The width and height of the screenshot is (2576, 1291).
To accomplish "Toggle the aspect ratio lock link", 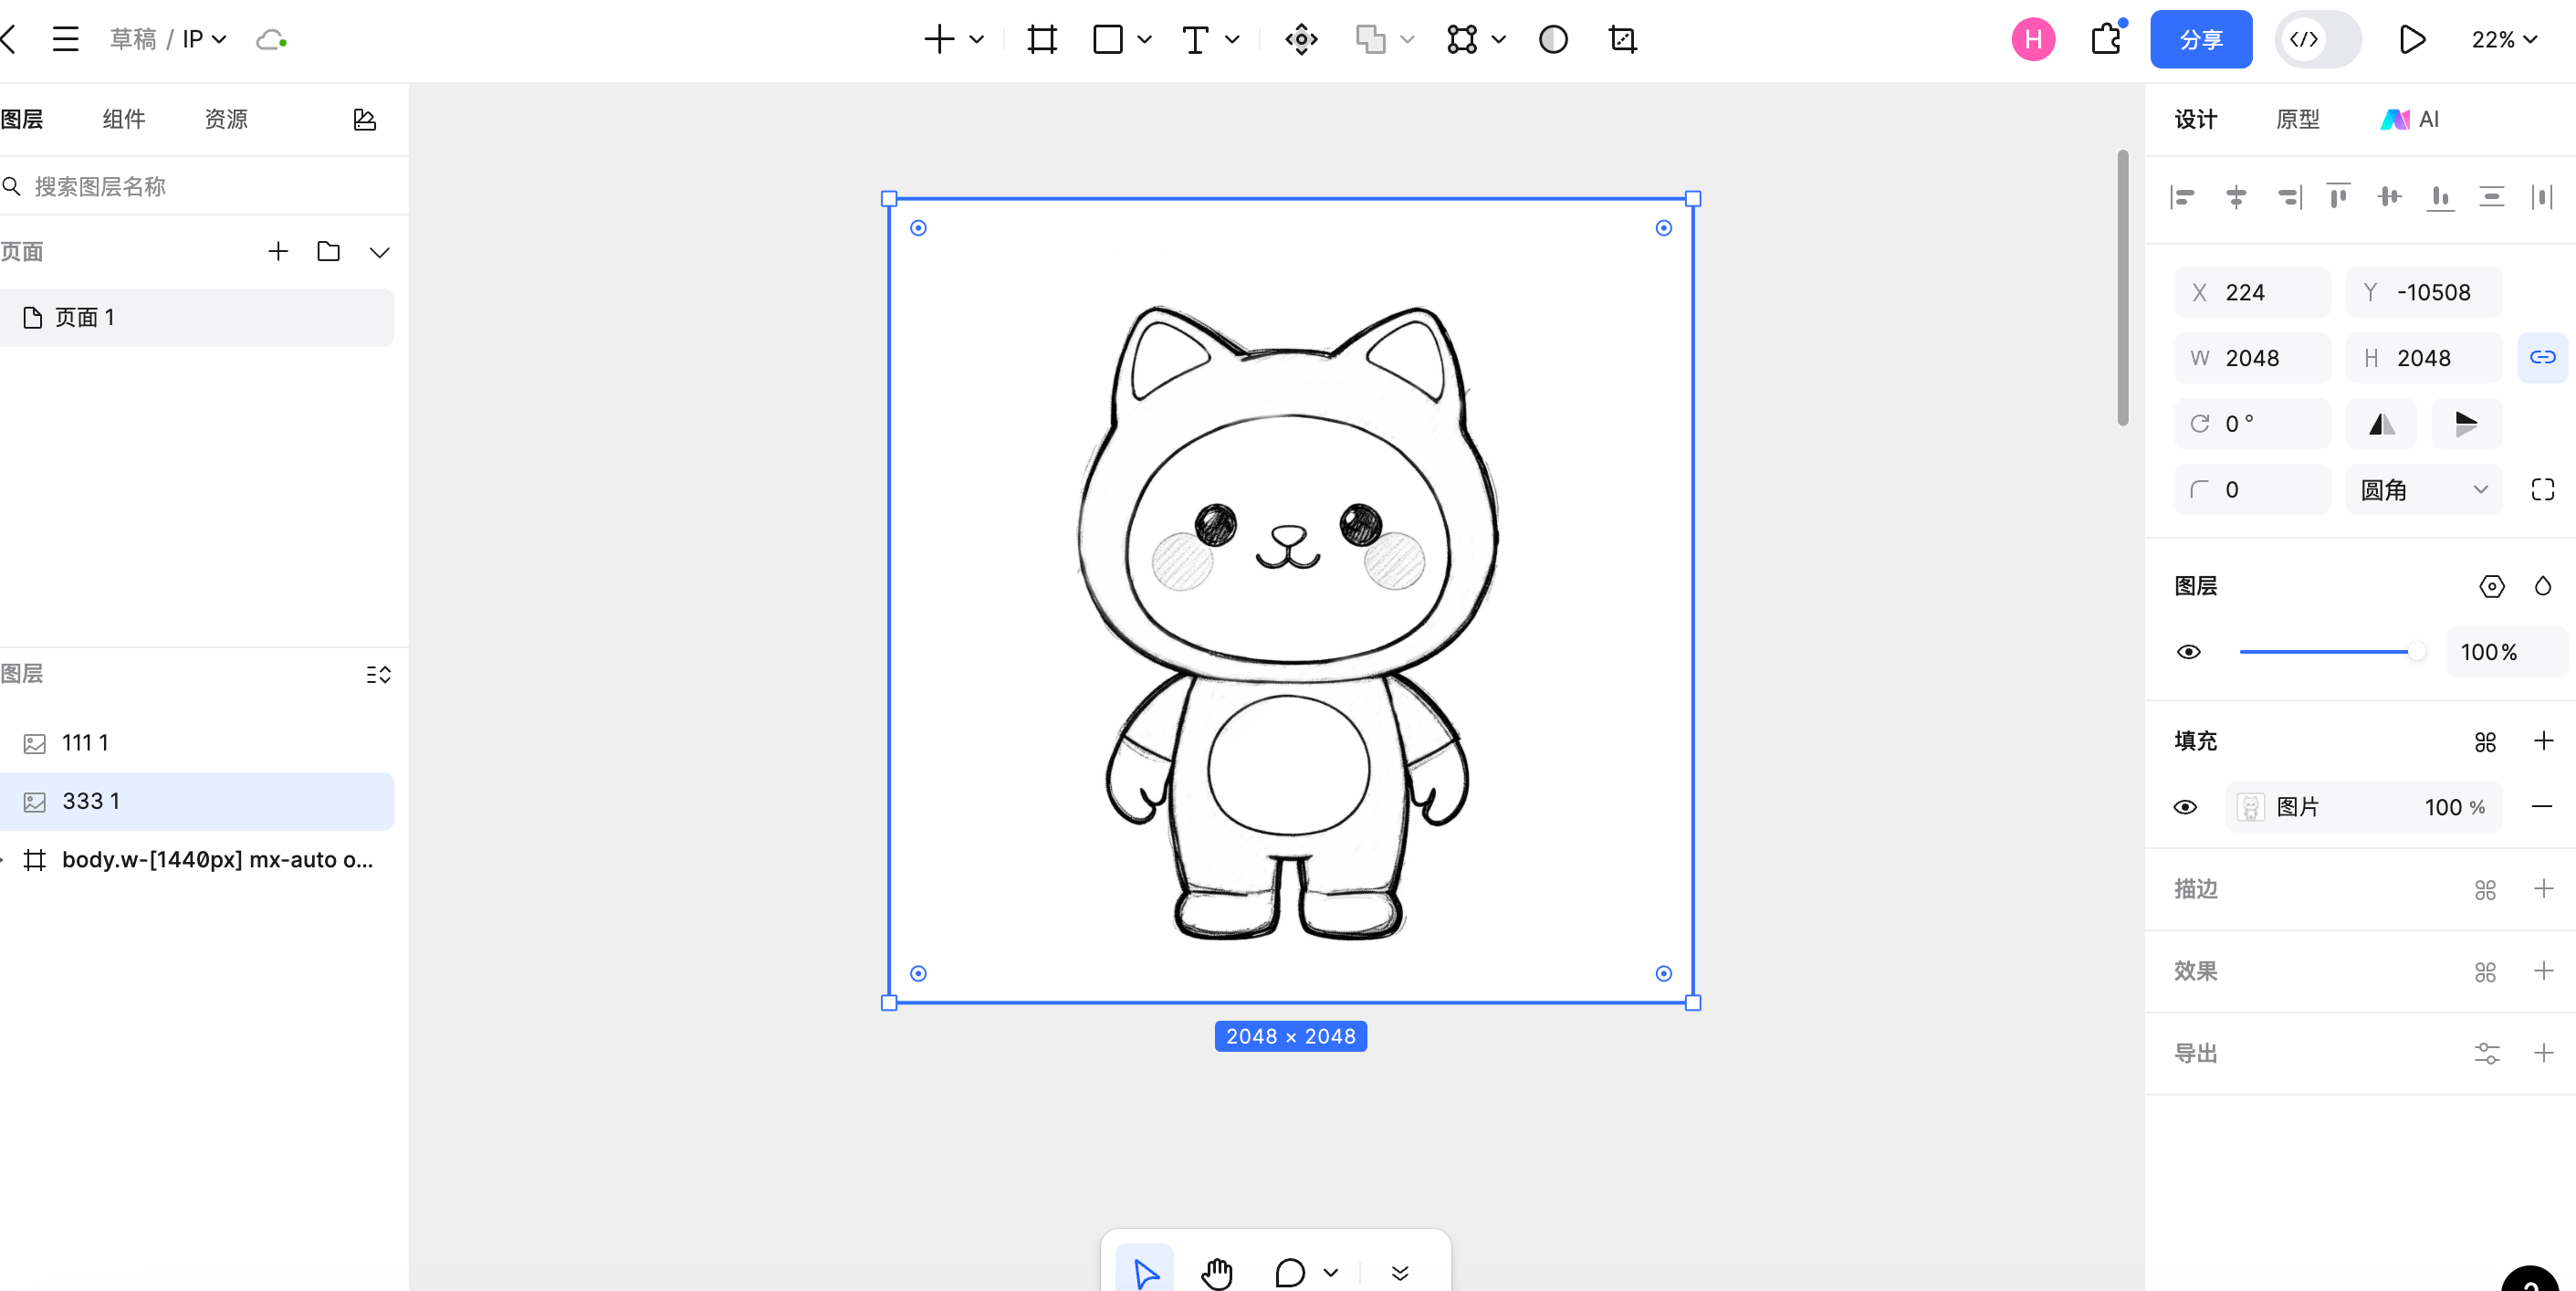I will (x=2542, y=358).
